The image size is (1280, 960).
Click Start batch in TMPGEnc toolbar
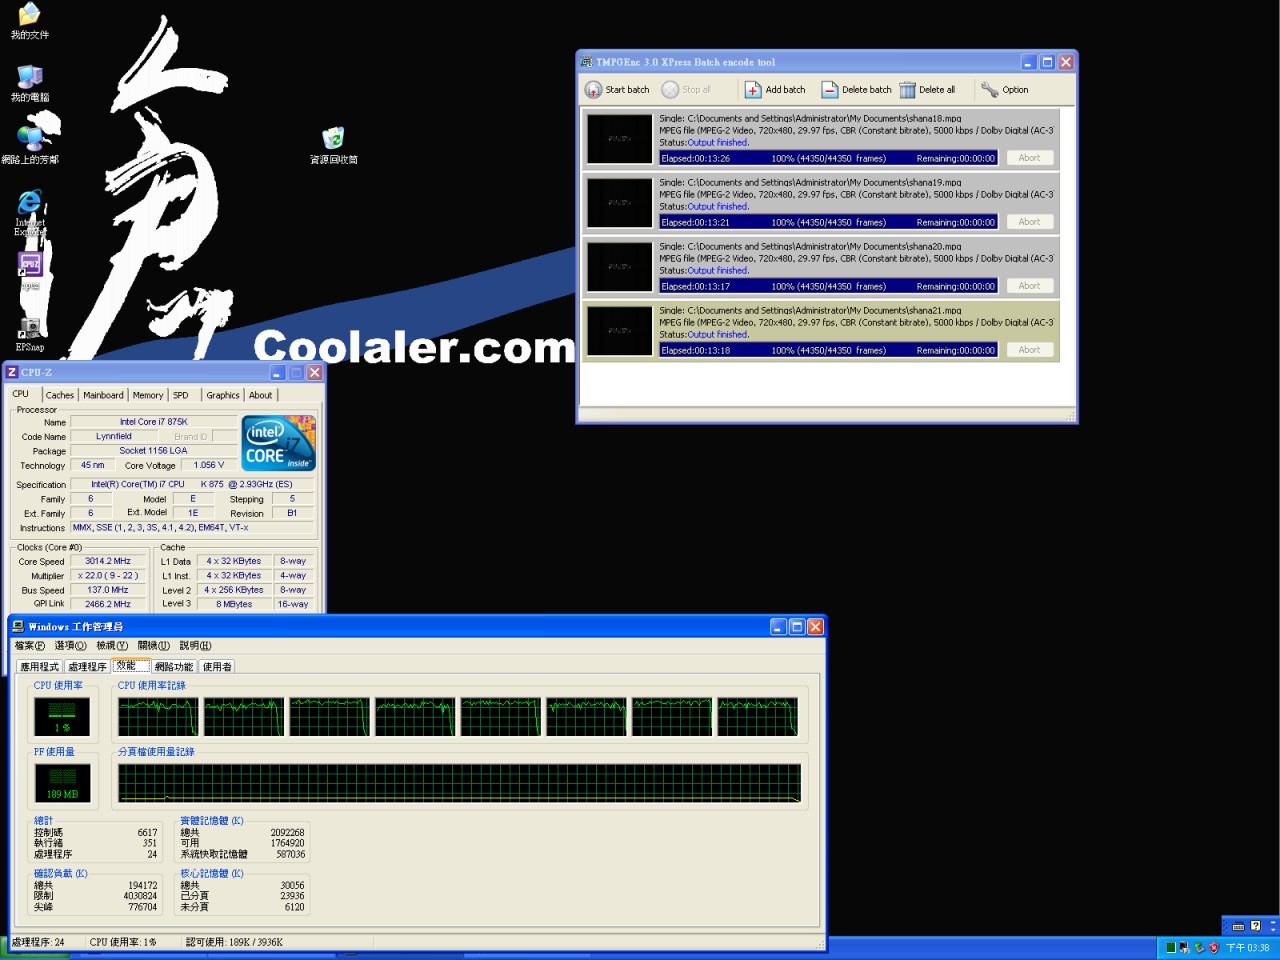tap(617, 90)
